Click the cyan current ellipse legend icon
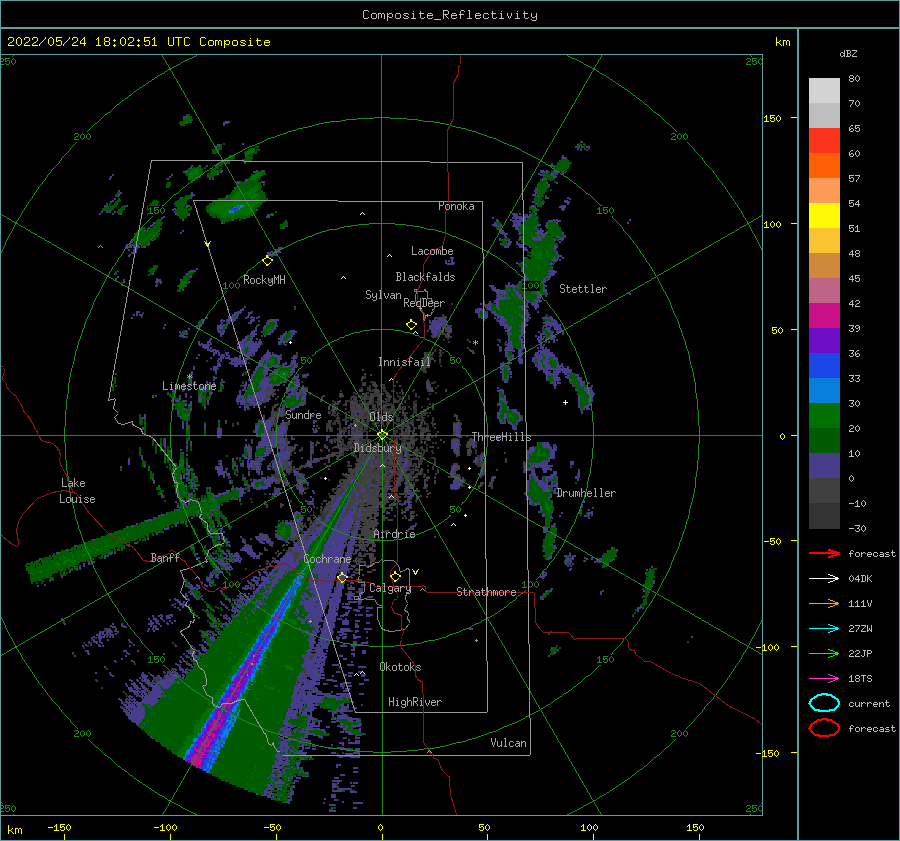This screenshot has width=900, height=841. coord(824,703)
